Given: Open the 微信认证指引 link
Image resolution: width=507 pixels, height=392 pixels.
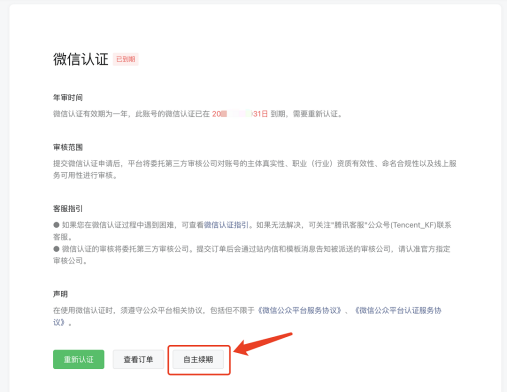Looking at the screenshot, I should (x=226, y=225).
